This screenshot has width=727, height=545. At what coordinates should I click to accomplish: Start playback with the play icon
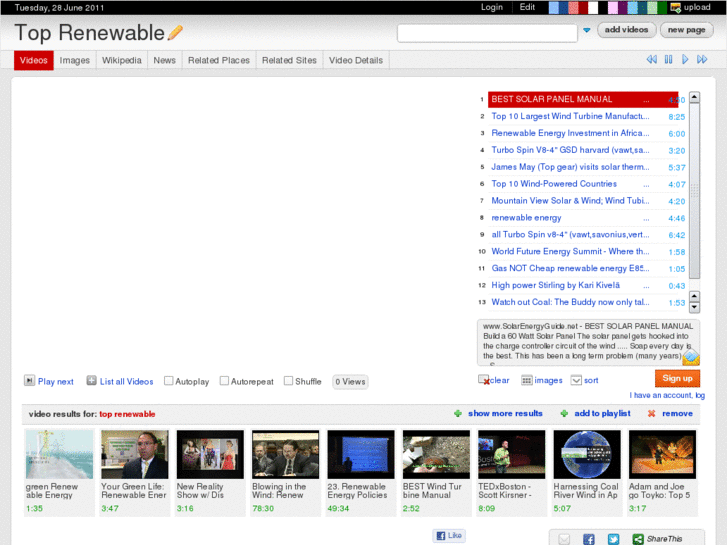pyautogui.click(x=685, y=59)
